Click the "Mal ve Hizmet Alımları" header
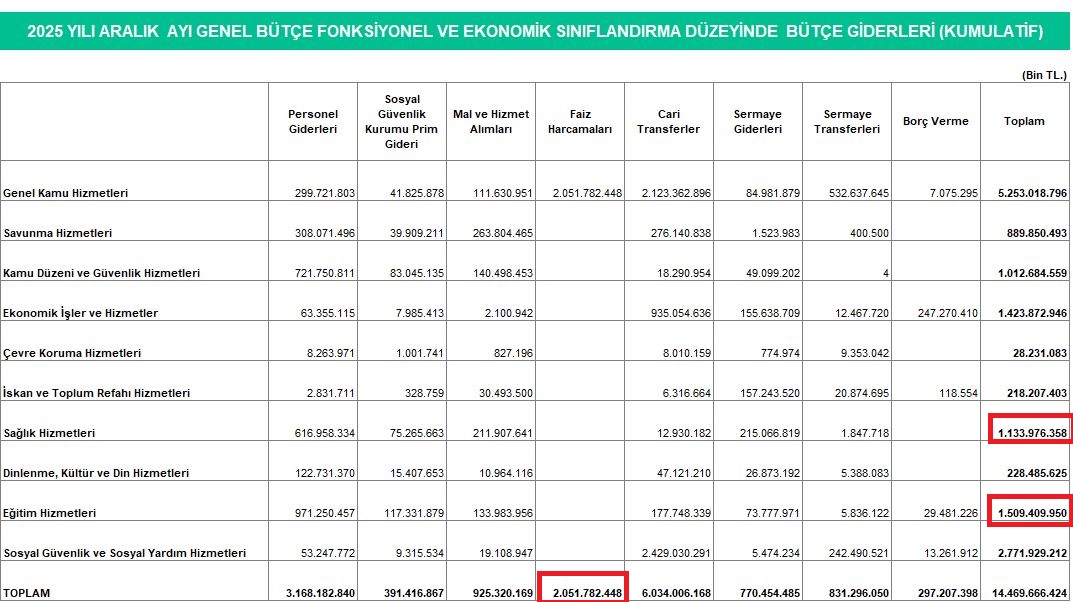The width and height of the screenshot is (1073, 602). (491, 121)
